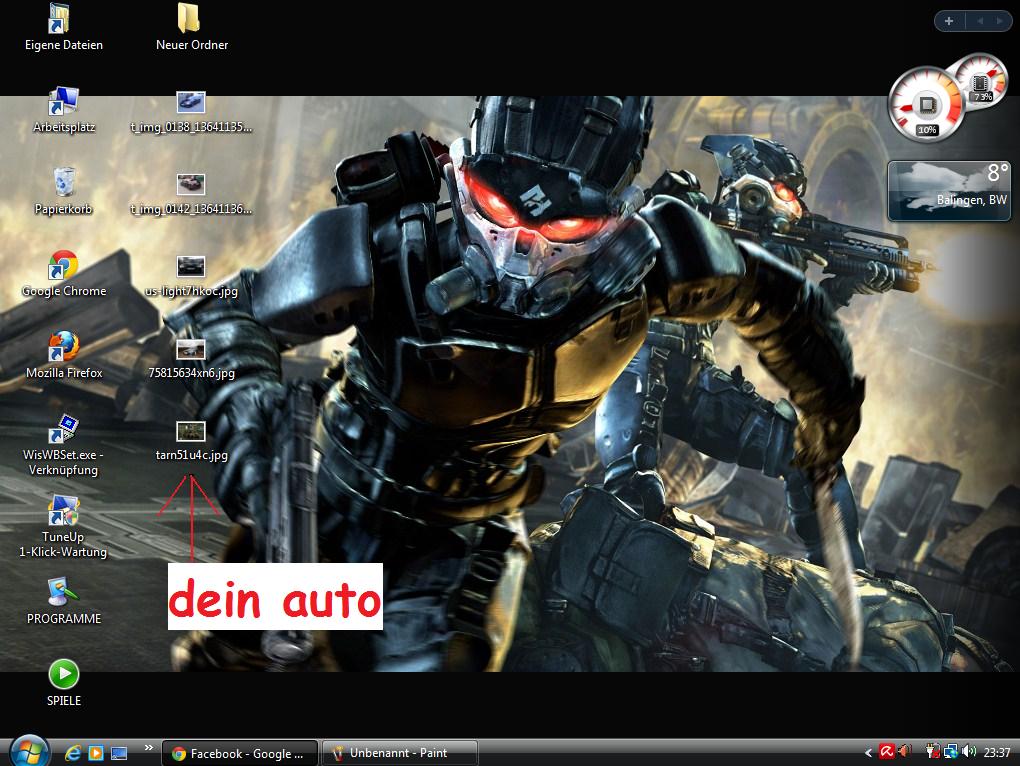Click the sidebar previous page arrow

[979, 21]
